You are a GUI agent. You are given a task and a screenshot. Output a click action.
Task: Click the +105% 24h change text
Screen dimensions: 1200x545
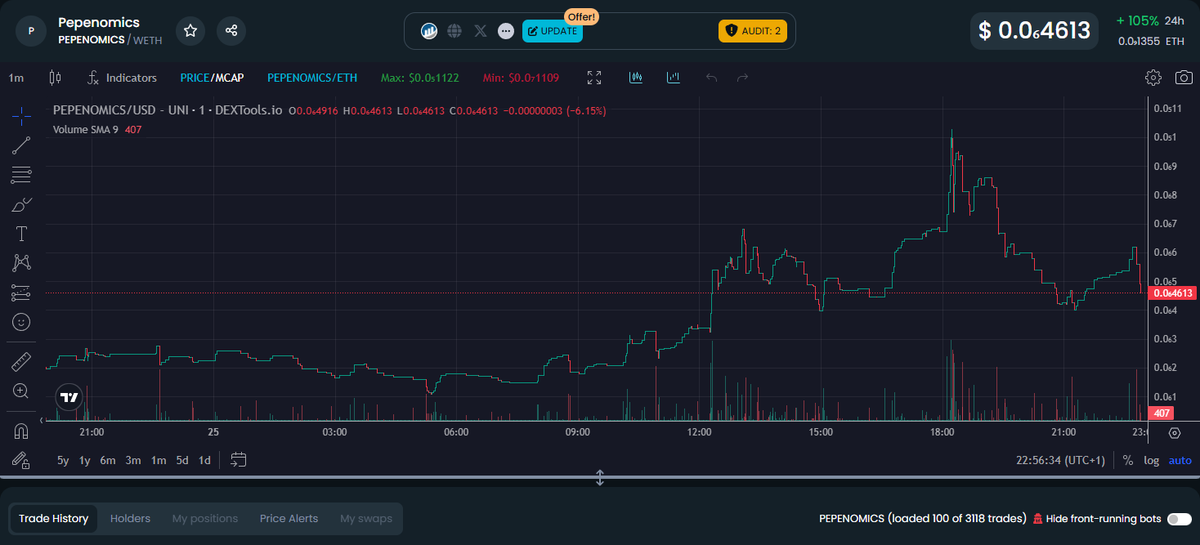[x=1150, y=20]
